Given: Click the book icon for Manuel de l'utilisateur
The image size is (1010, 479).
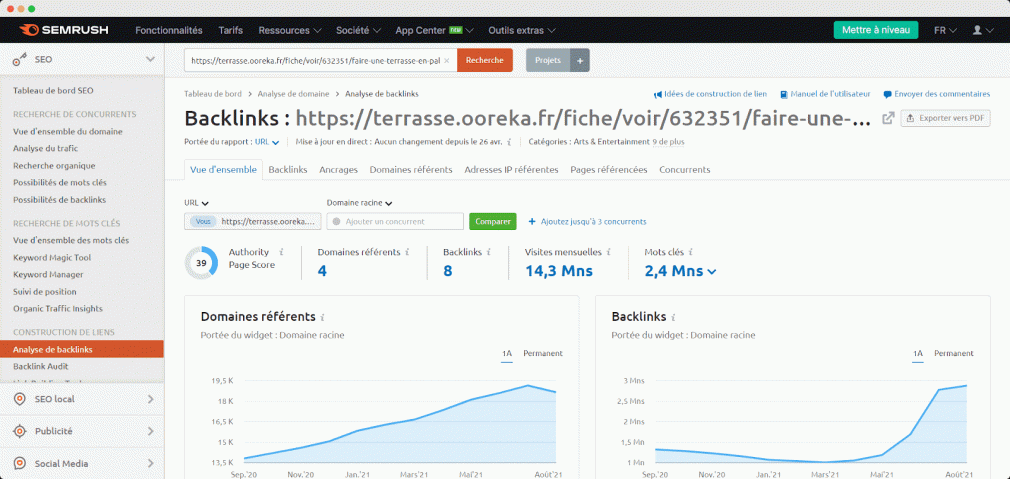Looking at the screenshot, I should click(783, 94).
